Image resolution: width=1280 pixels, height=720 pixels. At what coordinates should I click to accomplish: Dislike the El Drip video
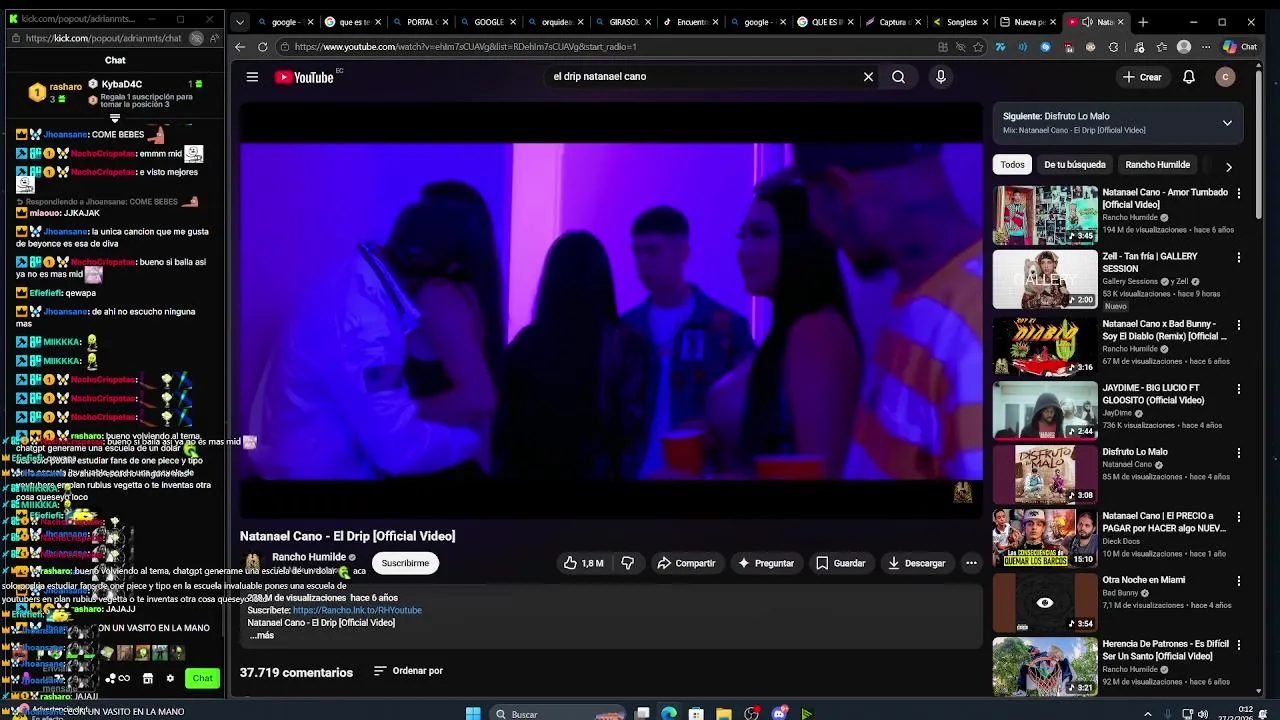[x=627, y=563]
